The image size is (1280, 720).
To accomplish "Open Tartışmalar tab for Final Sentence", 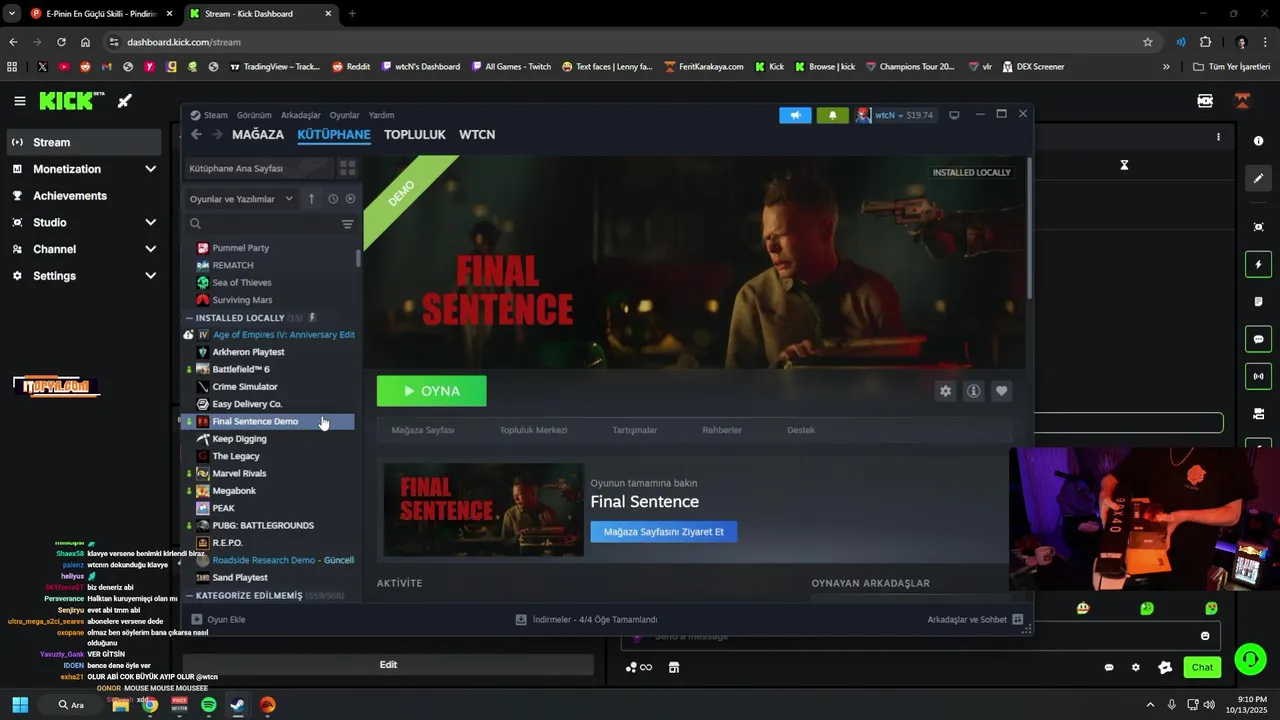I will 635,430.
